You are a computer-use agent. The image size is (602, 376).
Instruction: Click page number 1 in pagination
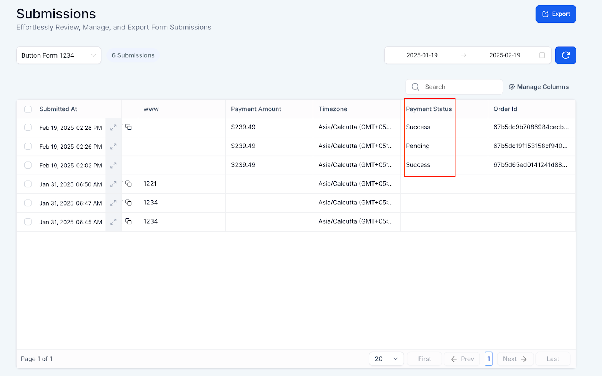pyautogui.click(x=488, y=359)
